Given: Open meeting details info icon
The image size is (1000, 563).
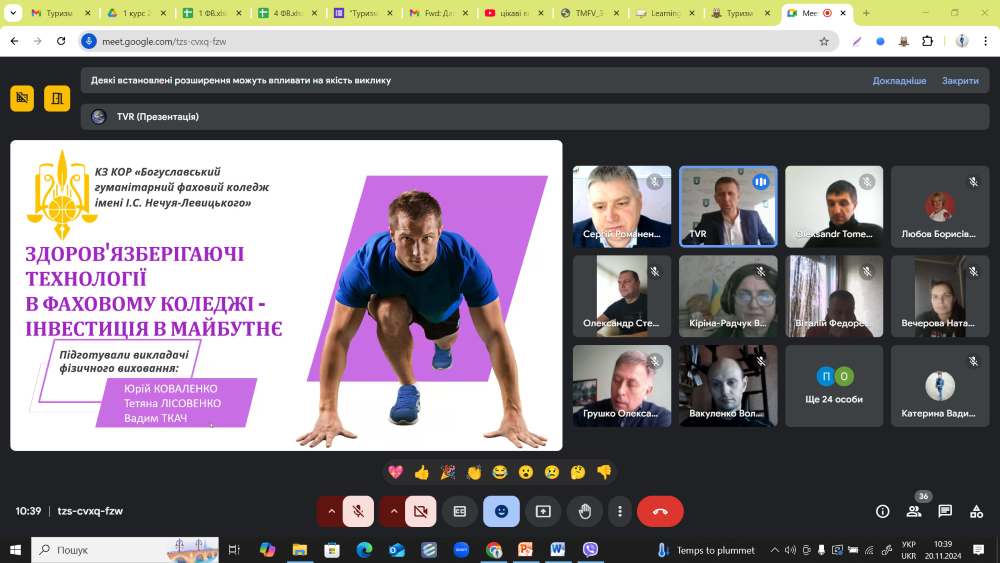Looking at the screenshot, I should [882, 511].
